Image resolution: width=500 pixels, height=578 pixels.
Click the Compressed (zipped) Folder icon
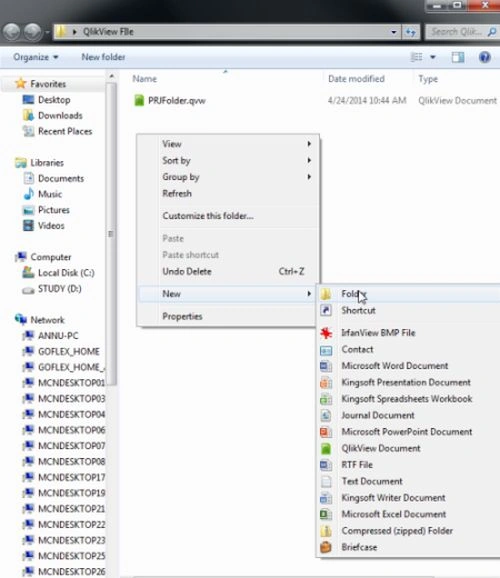click(326, 531)
